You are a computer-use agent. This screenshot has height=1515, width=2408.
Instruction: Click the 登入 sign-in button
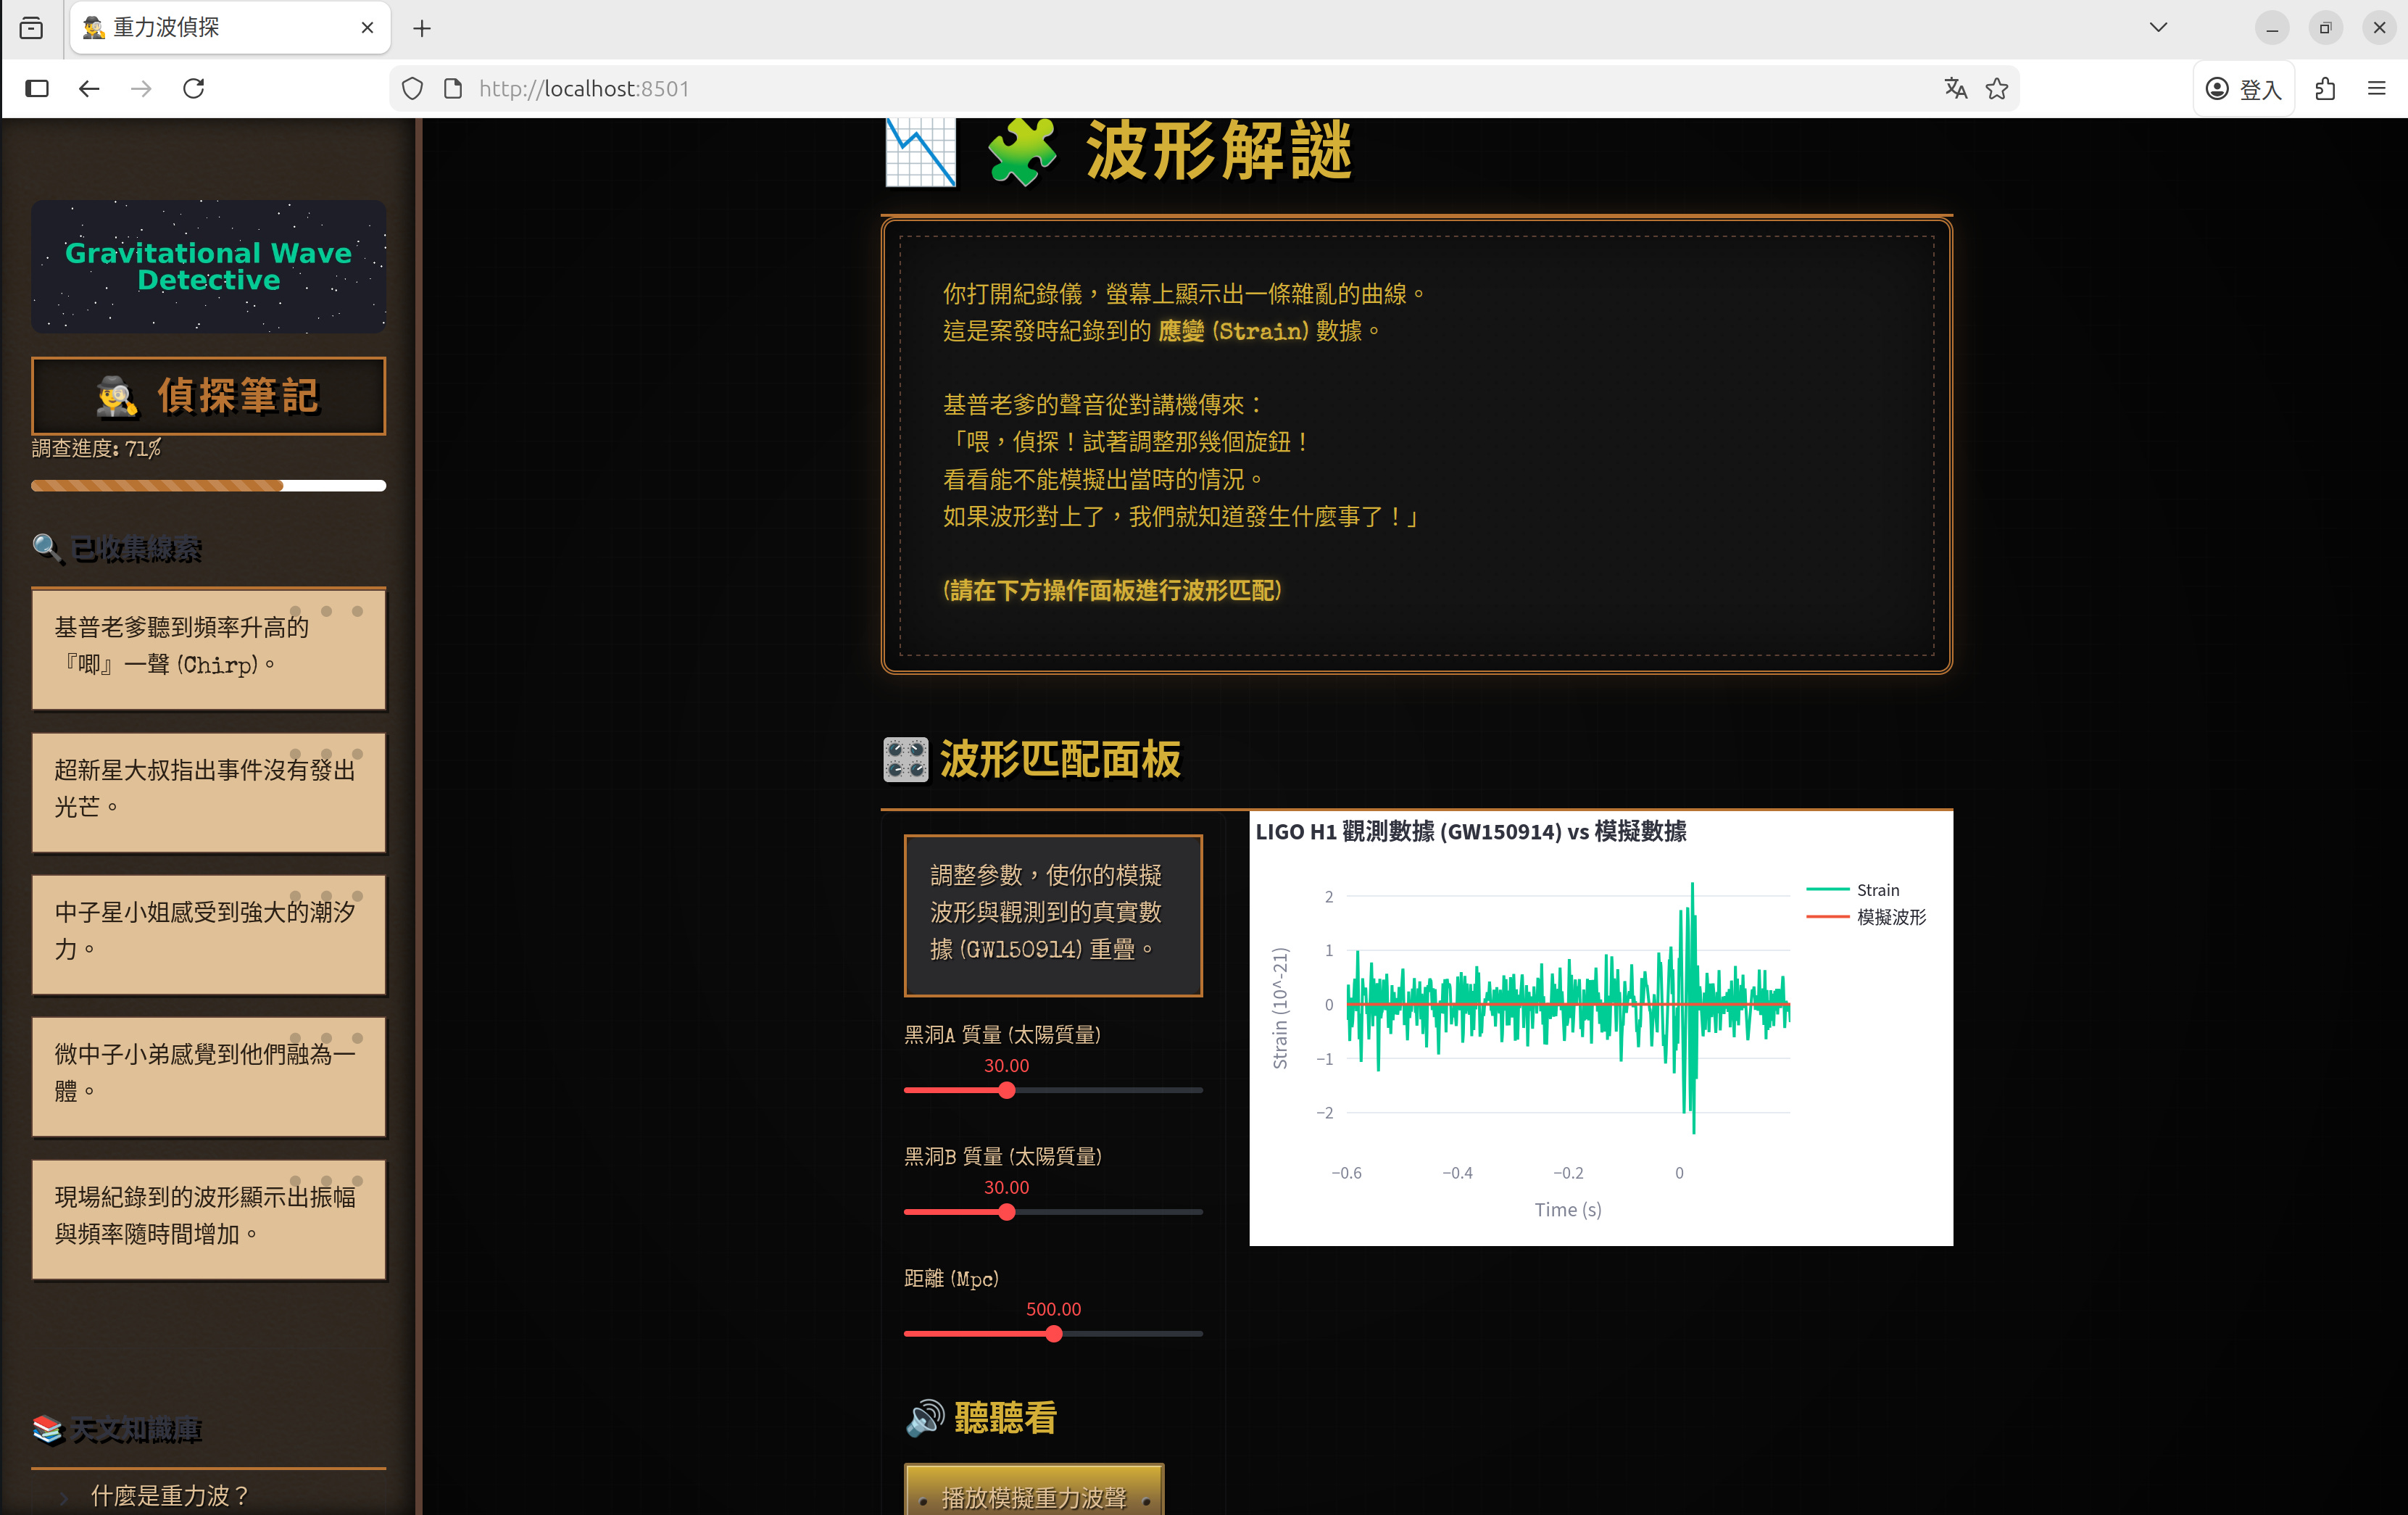point(2243,88)
